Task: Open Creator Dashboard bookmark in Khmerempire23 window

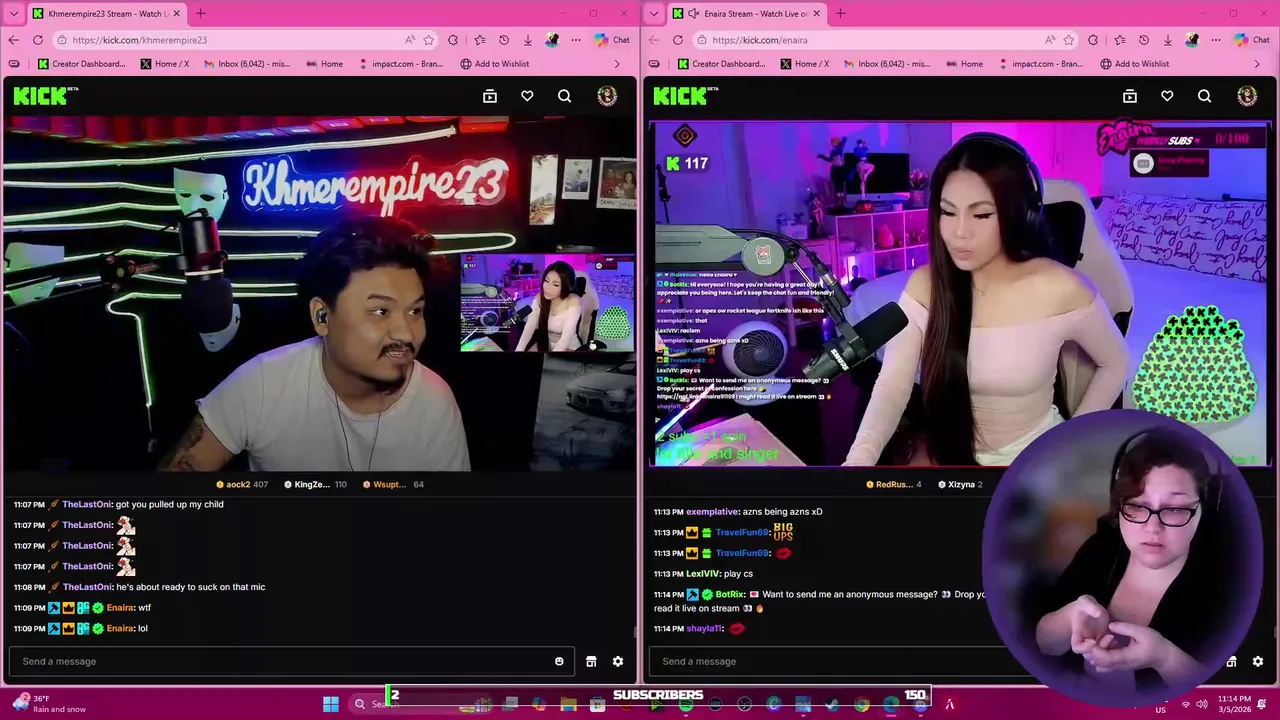Action: [x=82, y=64]
